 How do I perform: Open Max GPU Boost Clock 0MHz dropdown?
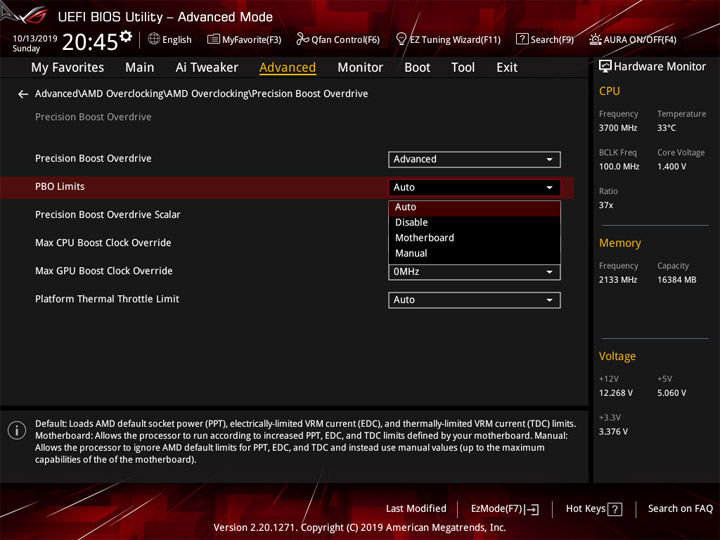coord(474,272)
